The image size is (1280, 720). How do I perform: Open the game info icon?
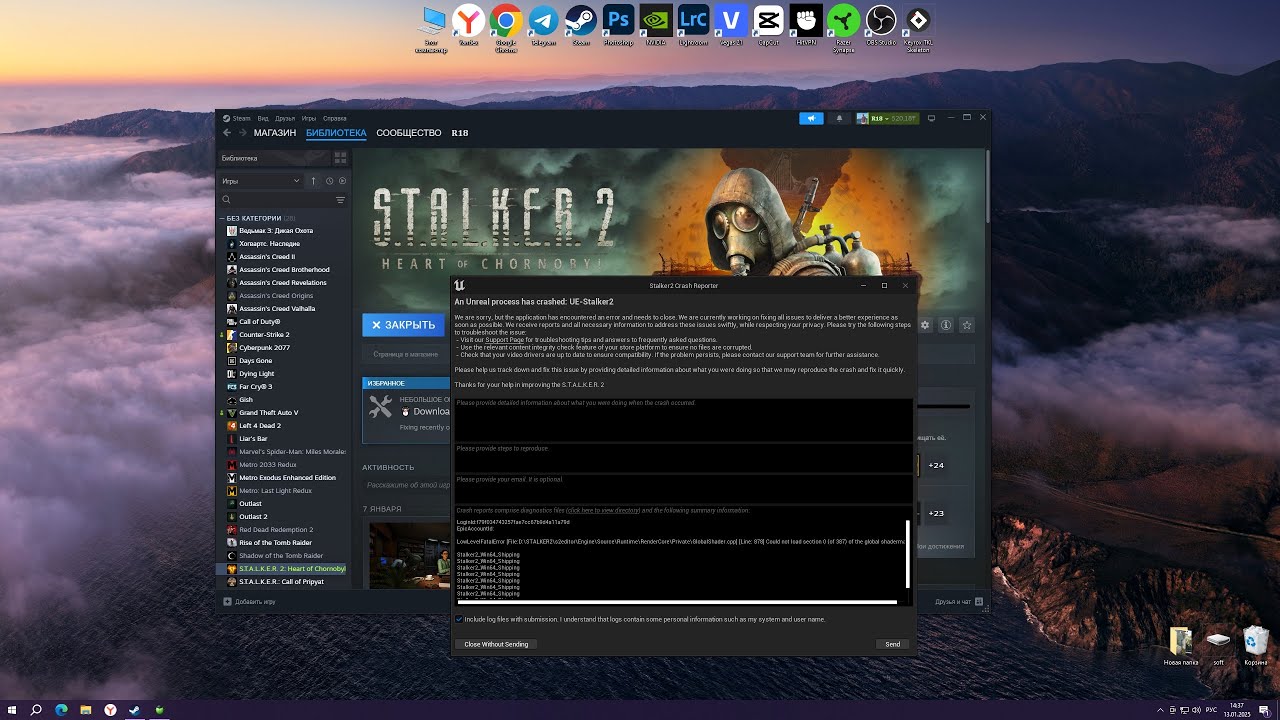[946, 325]
